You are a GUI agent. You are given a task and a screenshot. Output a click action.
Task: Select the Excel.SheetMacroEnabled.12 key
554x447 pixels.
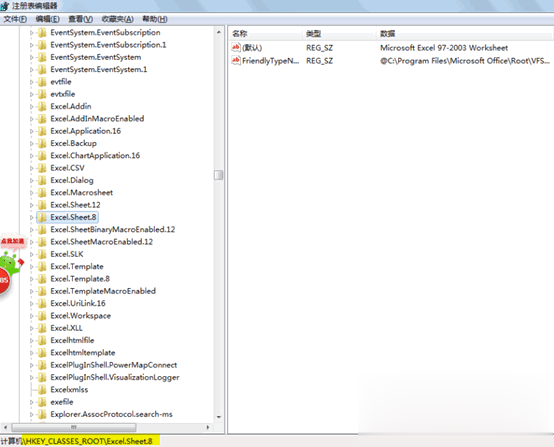[102, 242]
